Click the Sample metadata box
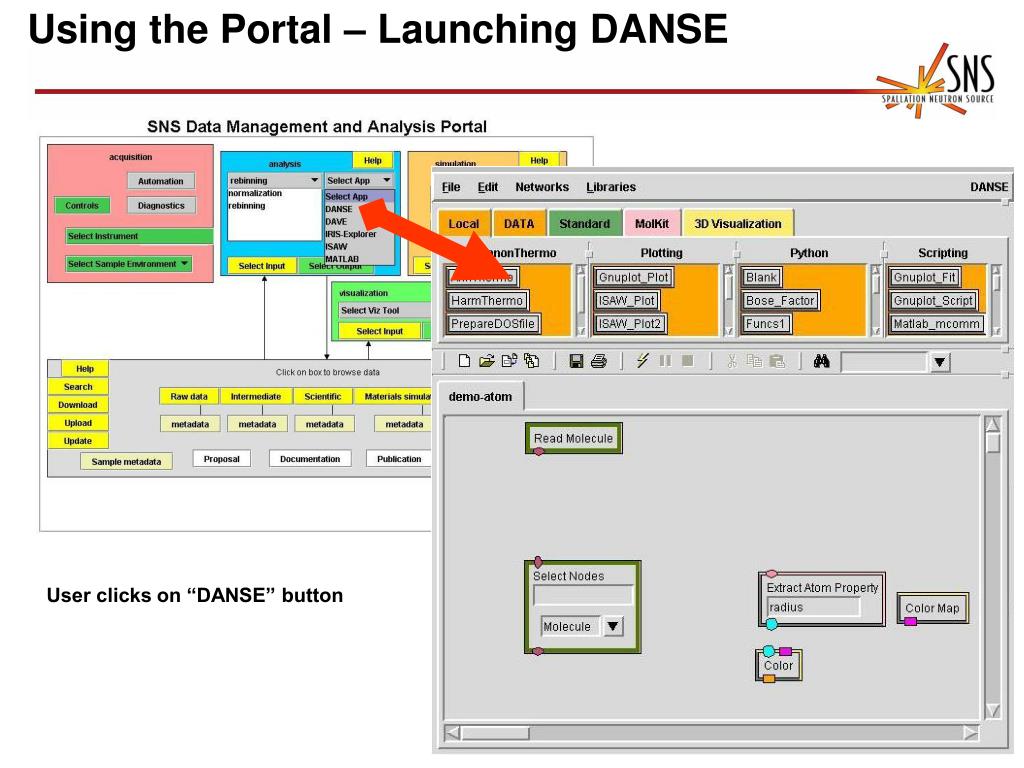The height and width of the screenshot is (768, 1024). click(126, 462)
